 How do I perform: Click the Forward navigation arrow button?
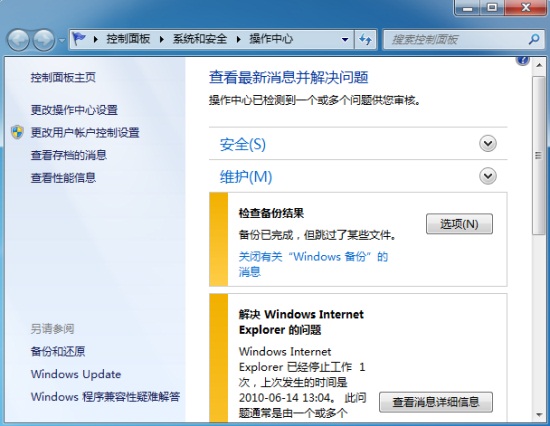44,40
